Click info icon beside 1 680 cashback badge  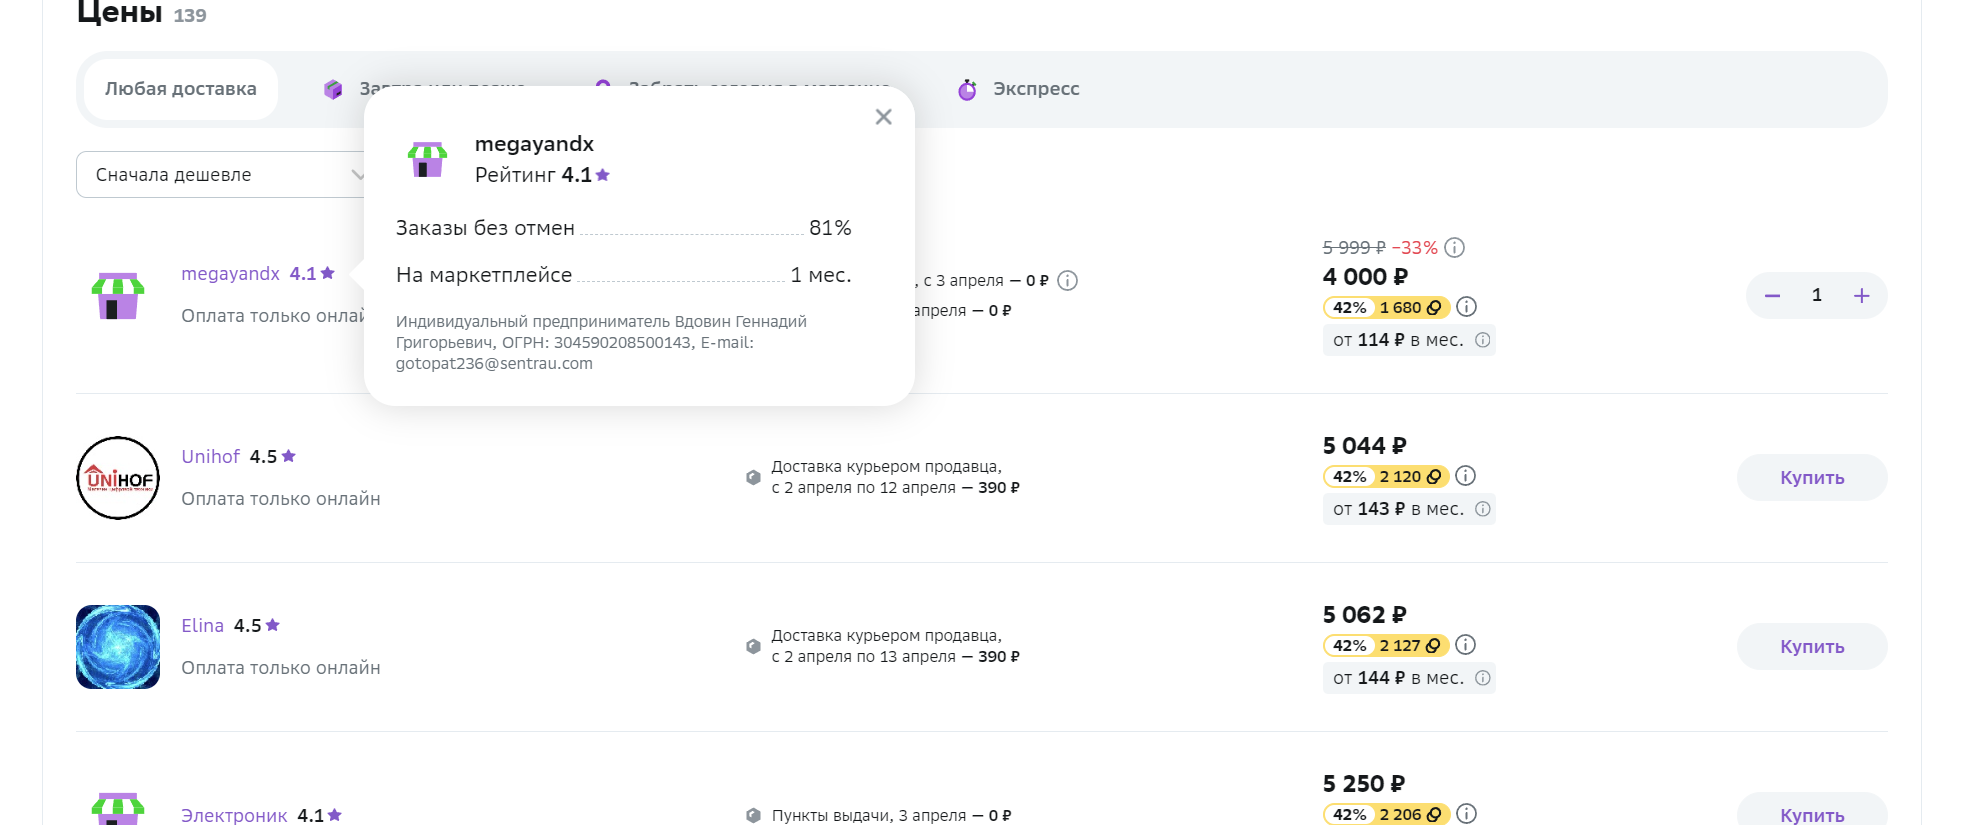1466,307
